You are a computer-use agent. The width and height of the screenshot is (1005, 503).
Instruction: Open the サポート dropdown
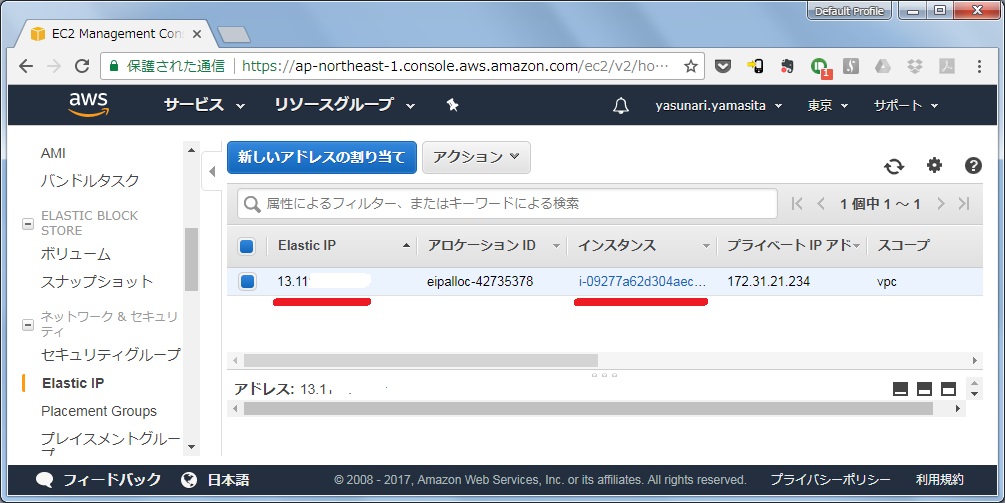(x=906, y=106)
